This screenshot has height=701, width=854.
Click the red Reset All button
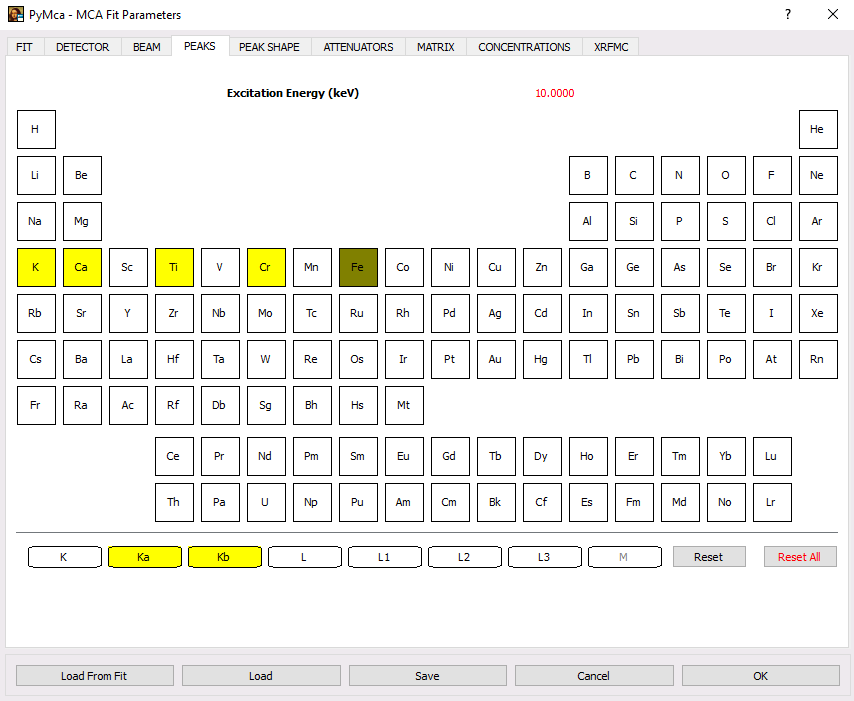click(x=800, y=557)
